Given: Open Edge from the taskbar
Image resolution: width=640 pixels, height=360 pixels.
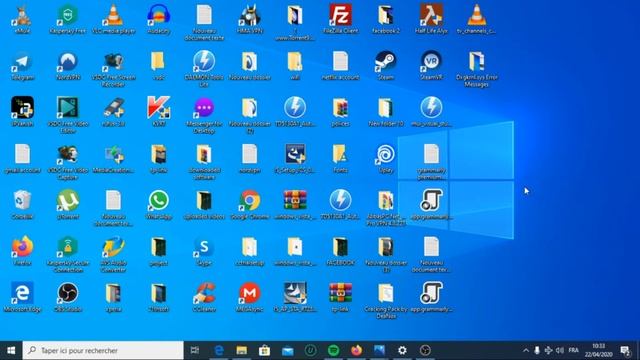Looking at the screenshot, I should (x=219, y=350).
